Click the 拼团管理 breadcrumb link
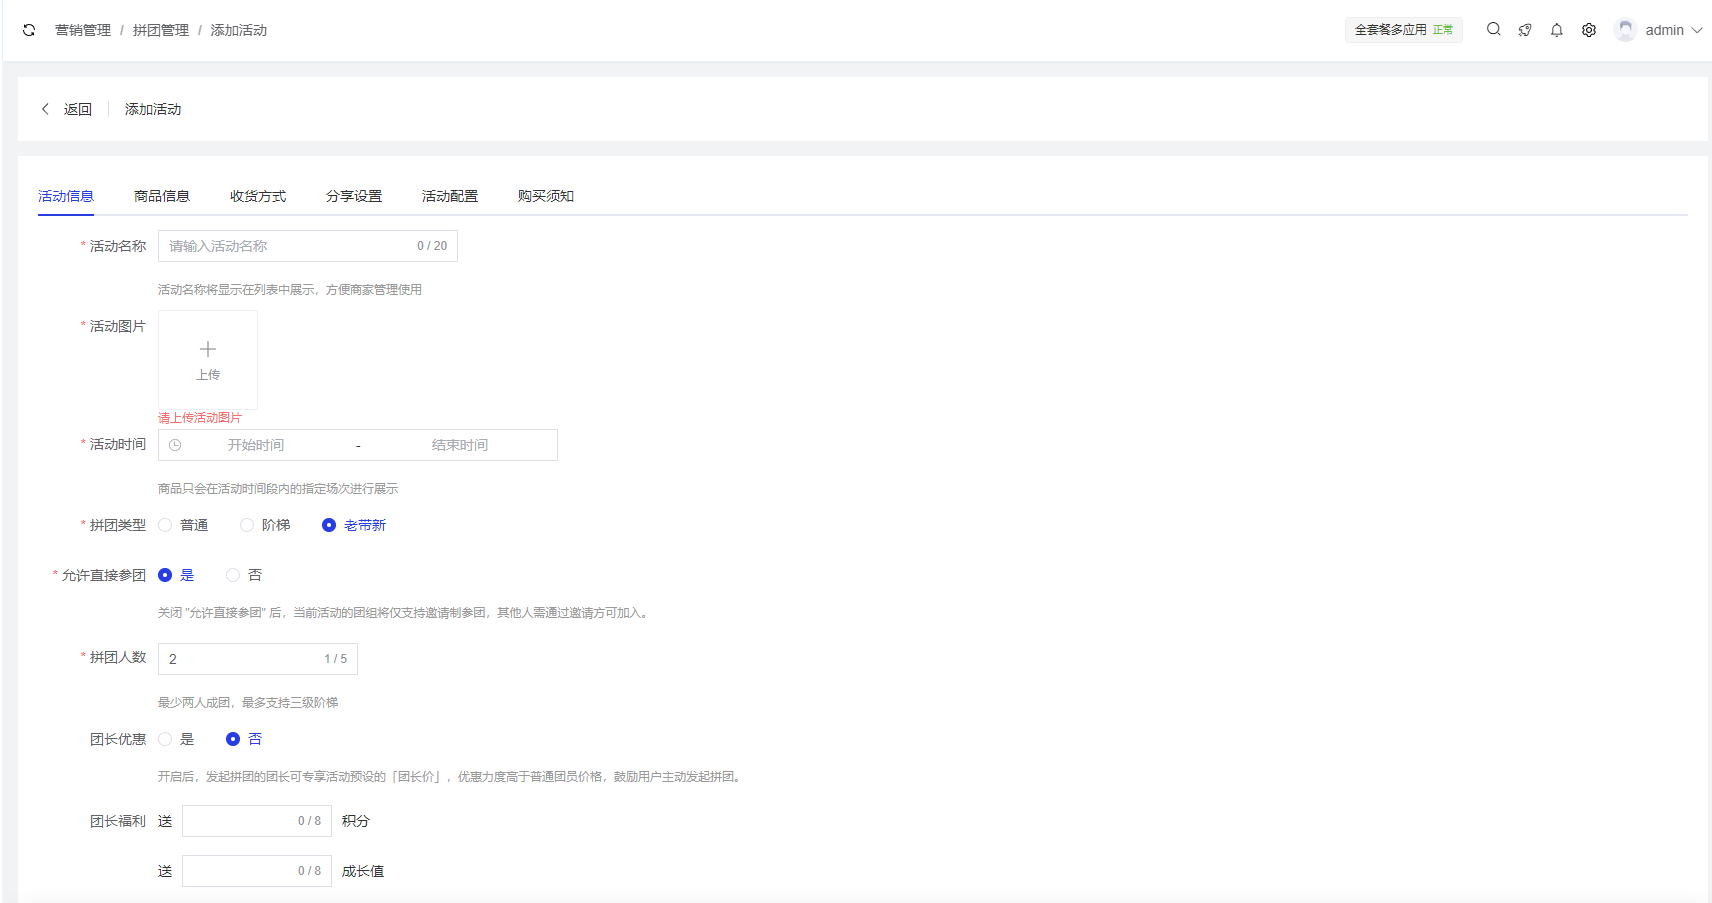The image size is (1712, 903). tap(161, 30)
